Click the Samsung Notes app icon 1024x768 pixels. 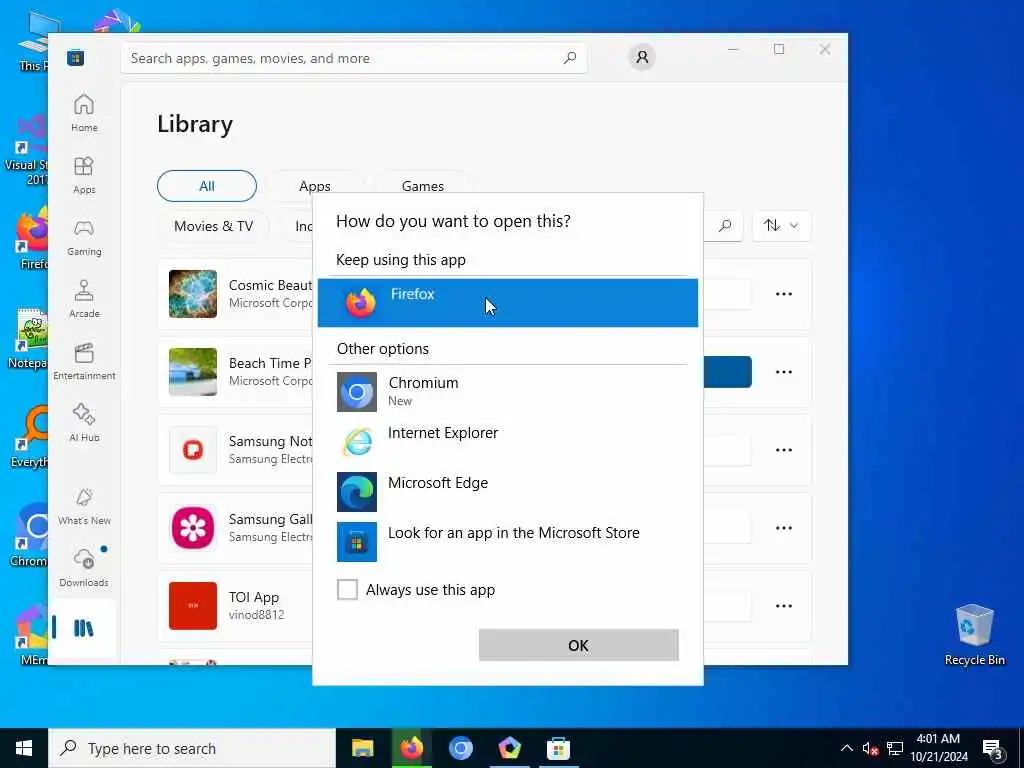[x=193, y=450]
